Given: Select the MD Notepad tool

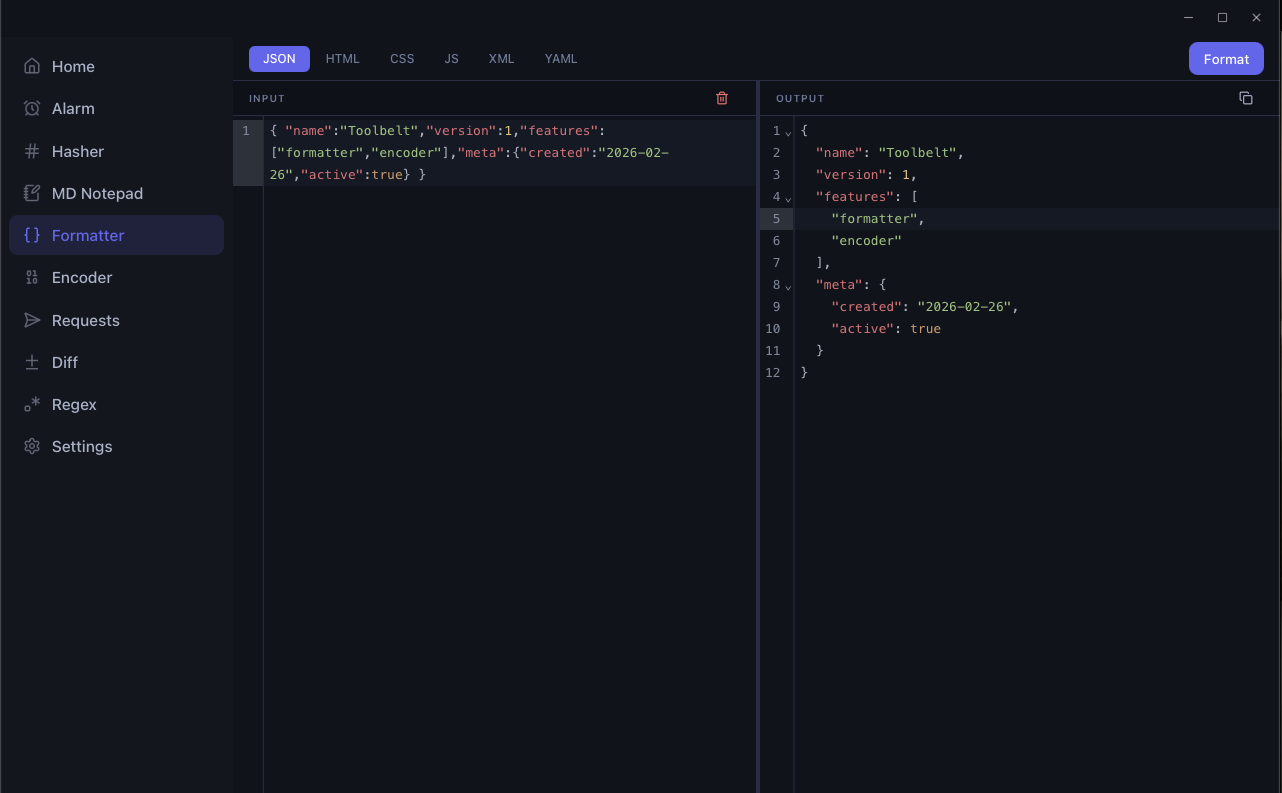Looking at the screenshot, I should click(98, 193).
